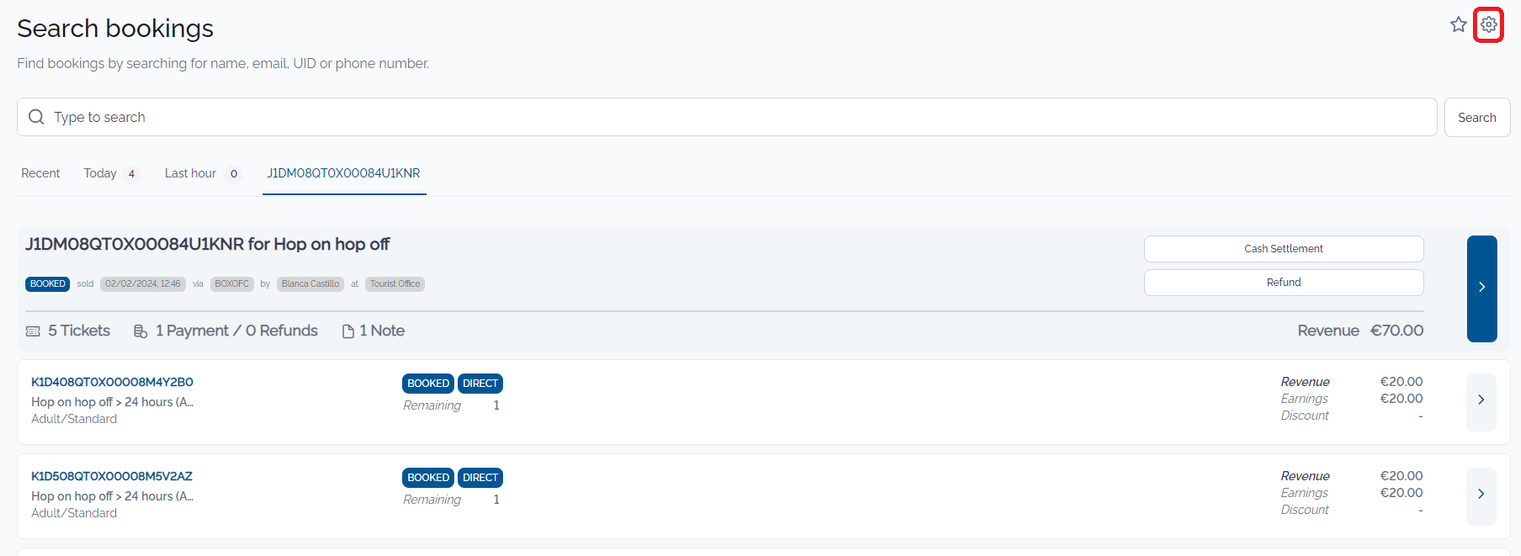The height and width of the screenshot is (556, 1521).
Task: Open booking details with large blue arrow
Action: pyautogui.click(x=1482, y=288)
